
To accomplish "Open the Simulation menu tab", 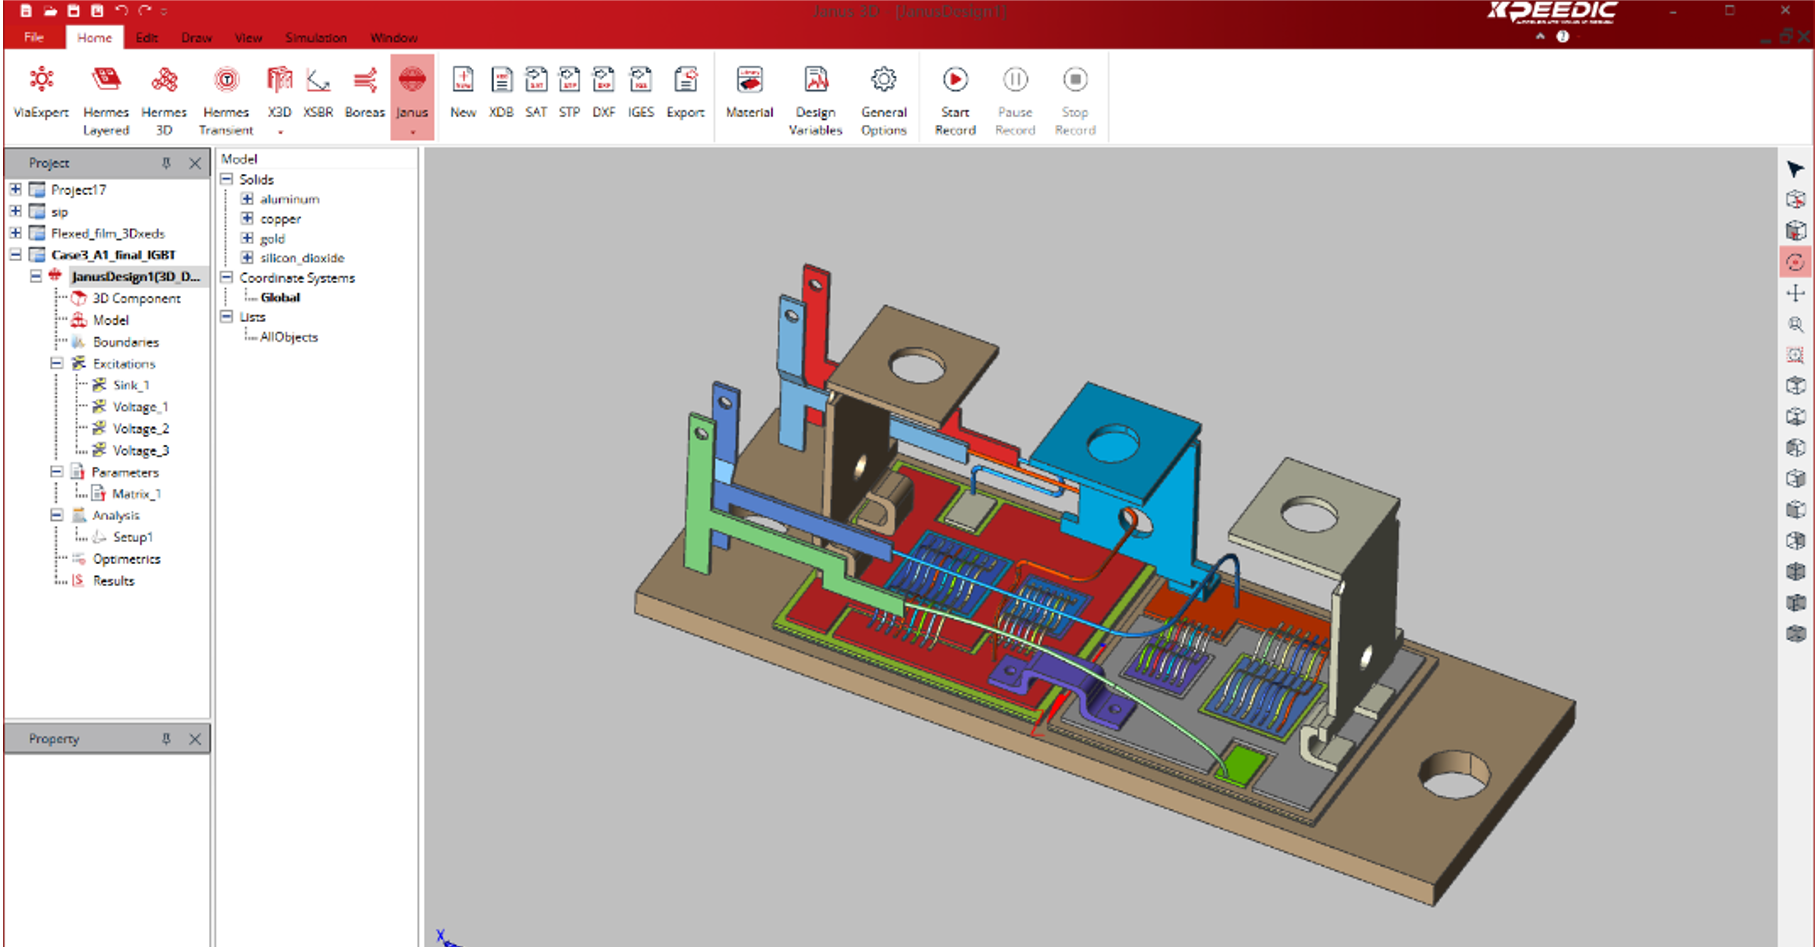I will (315, 38).
